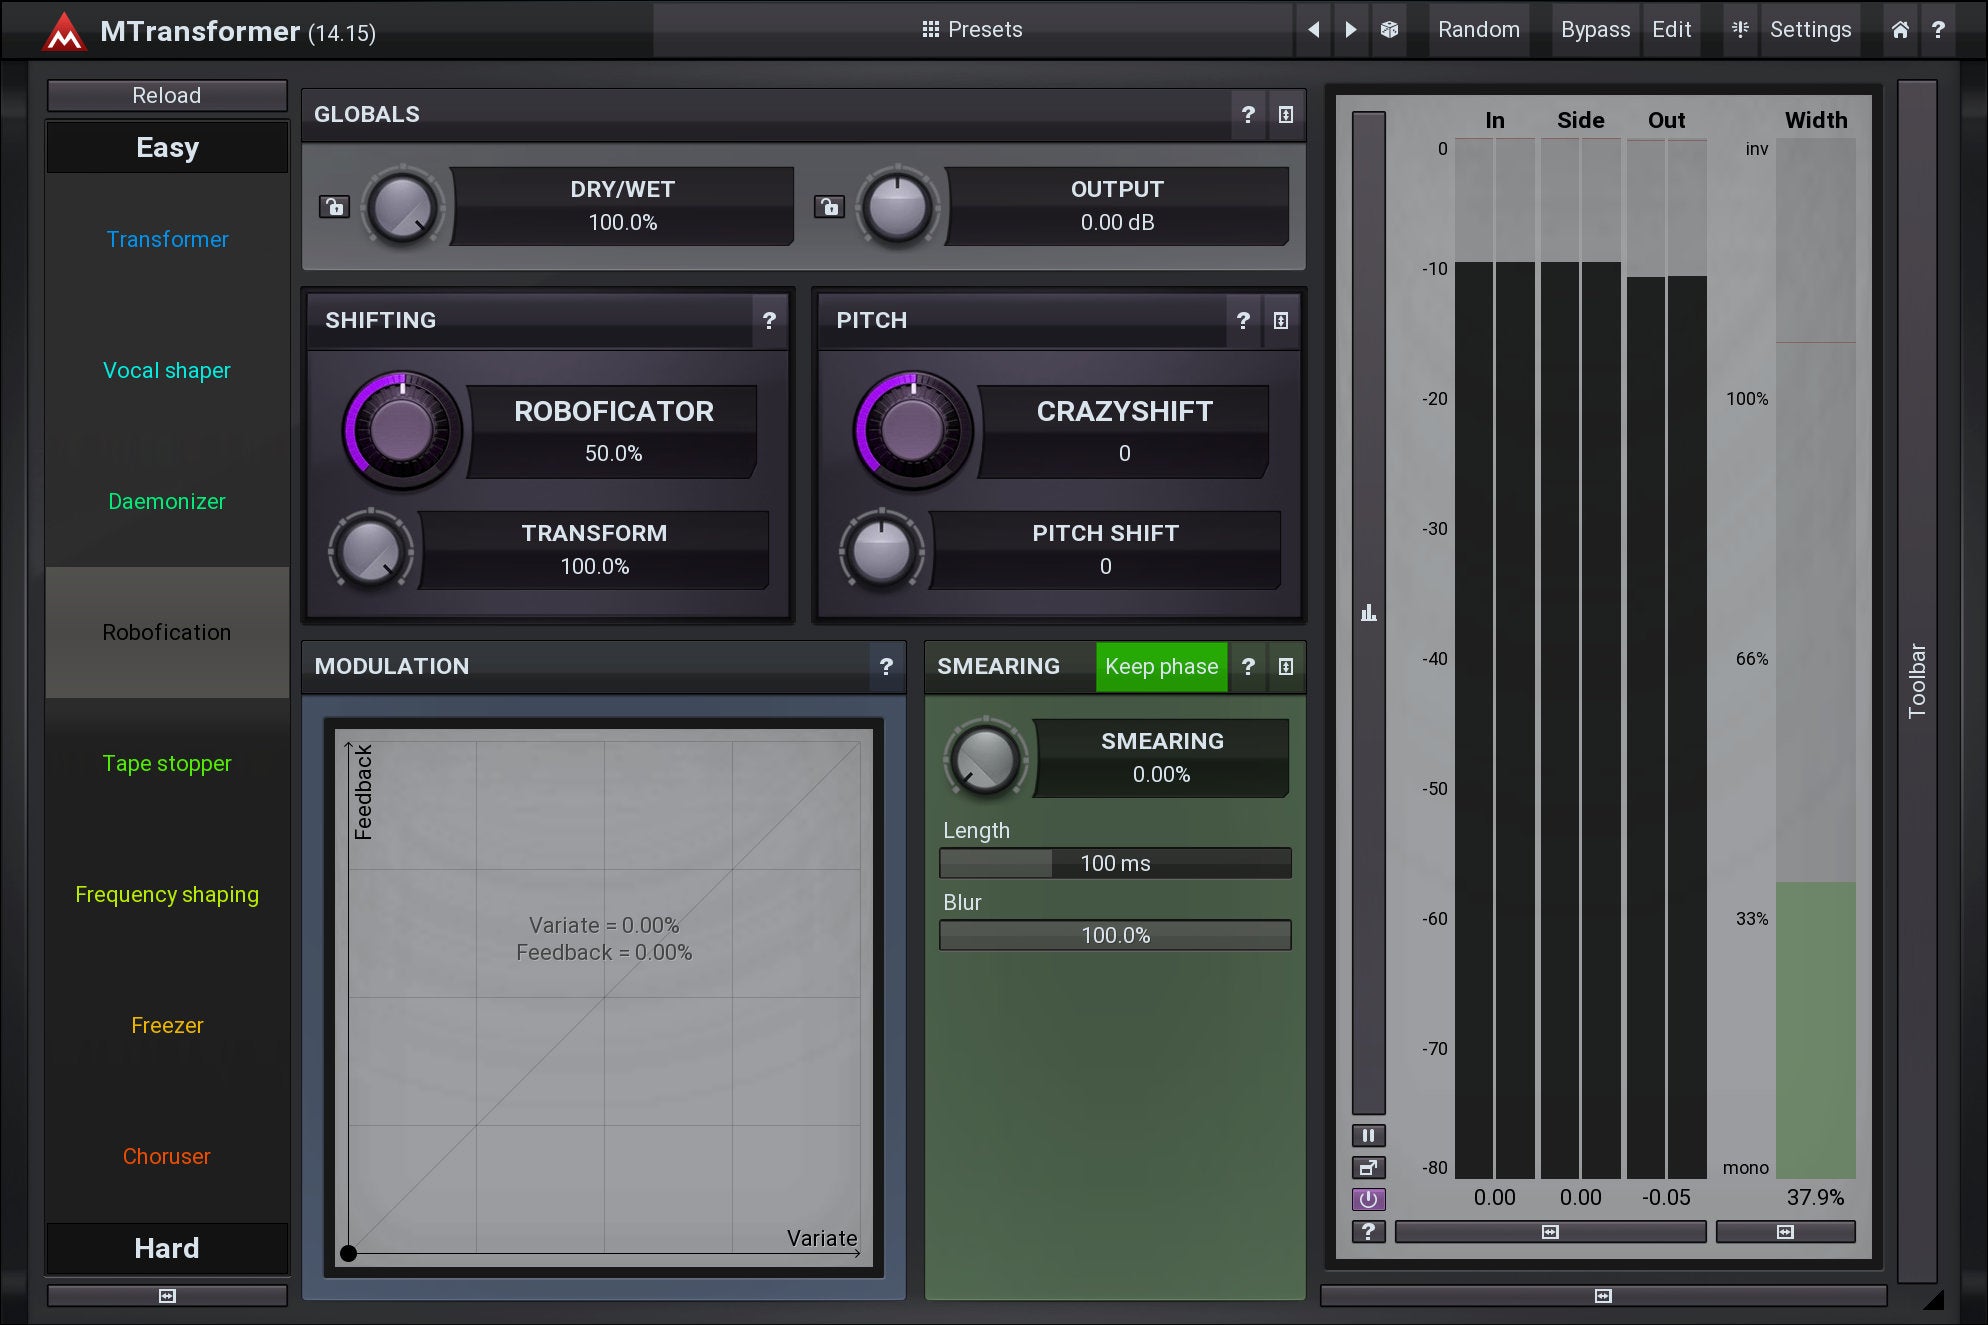The image size is (1988, 1325).
Task: Toggle the Keep phase button
Action: (x=1161, y=667)
